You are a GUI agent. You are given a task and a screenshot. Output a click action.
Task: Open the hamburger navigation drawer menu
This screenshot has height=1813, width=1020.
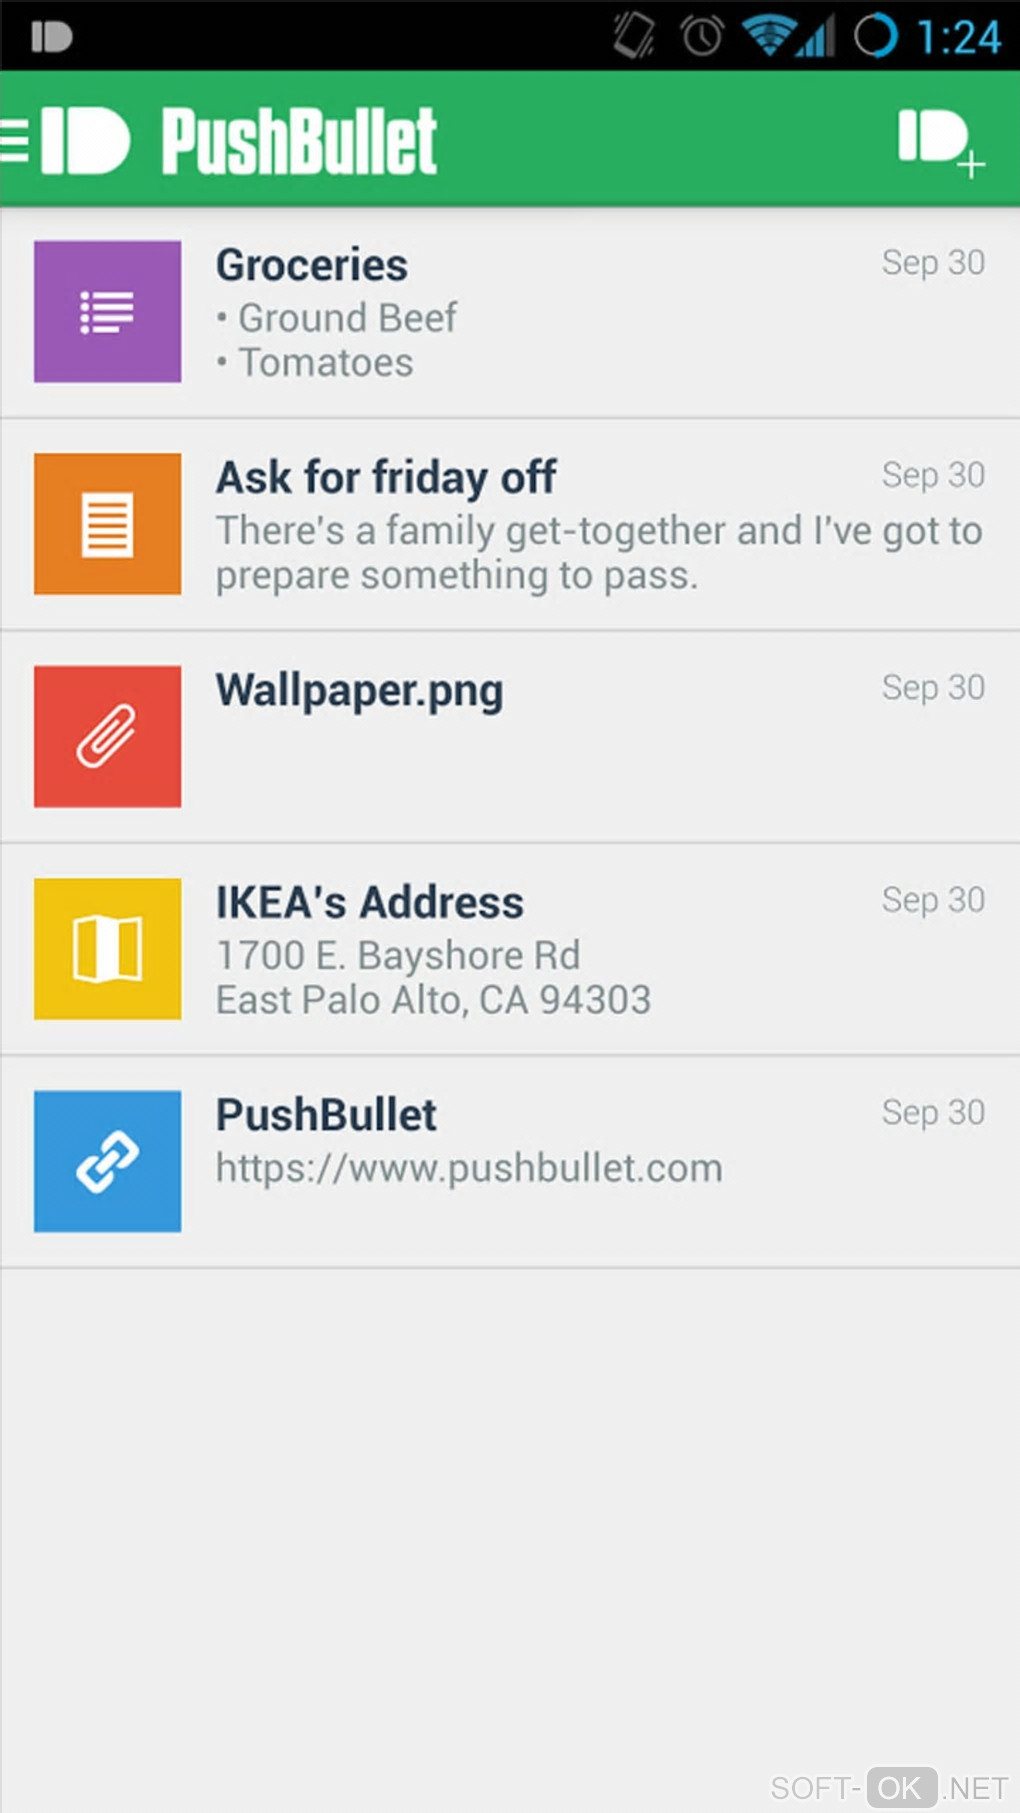pos(16,140)
